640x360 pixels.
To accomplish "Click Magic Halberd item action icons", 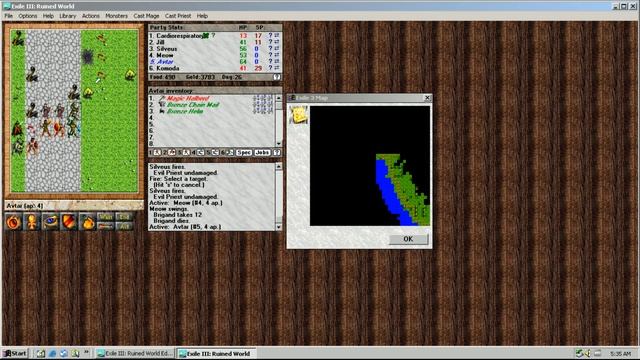I will [x=263, y=98].
